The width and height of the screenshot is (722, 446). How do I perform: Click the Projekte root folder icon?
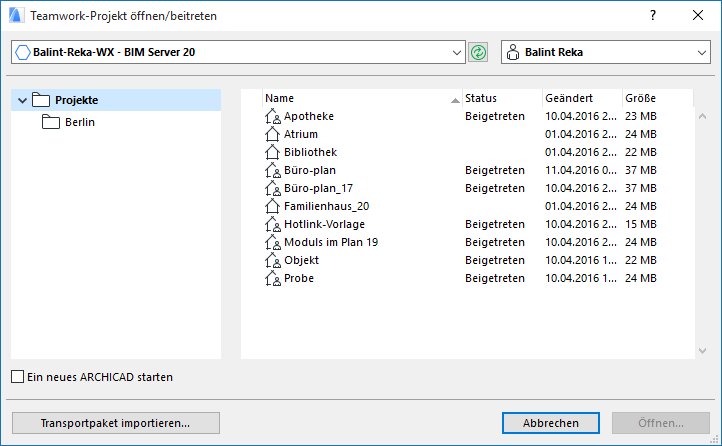click(41, 100)
